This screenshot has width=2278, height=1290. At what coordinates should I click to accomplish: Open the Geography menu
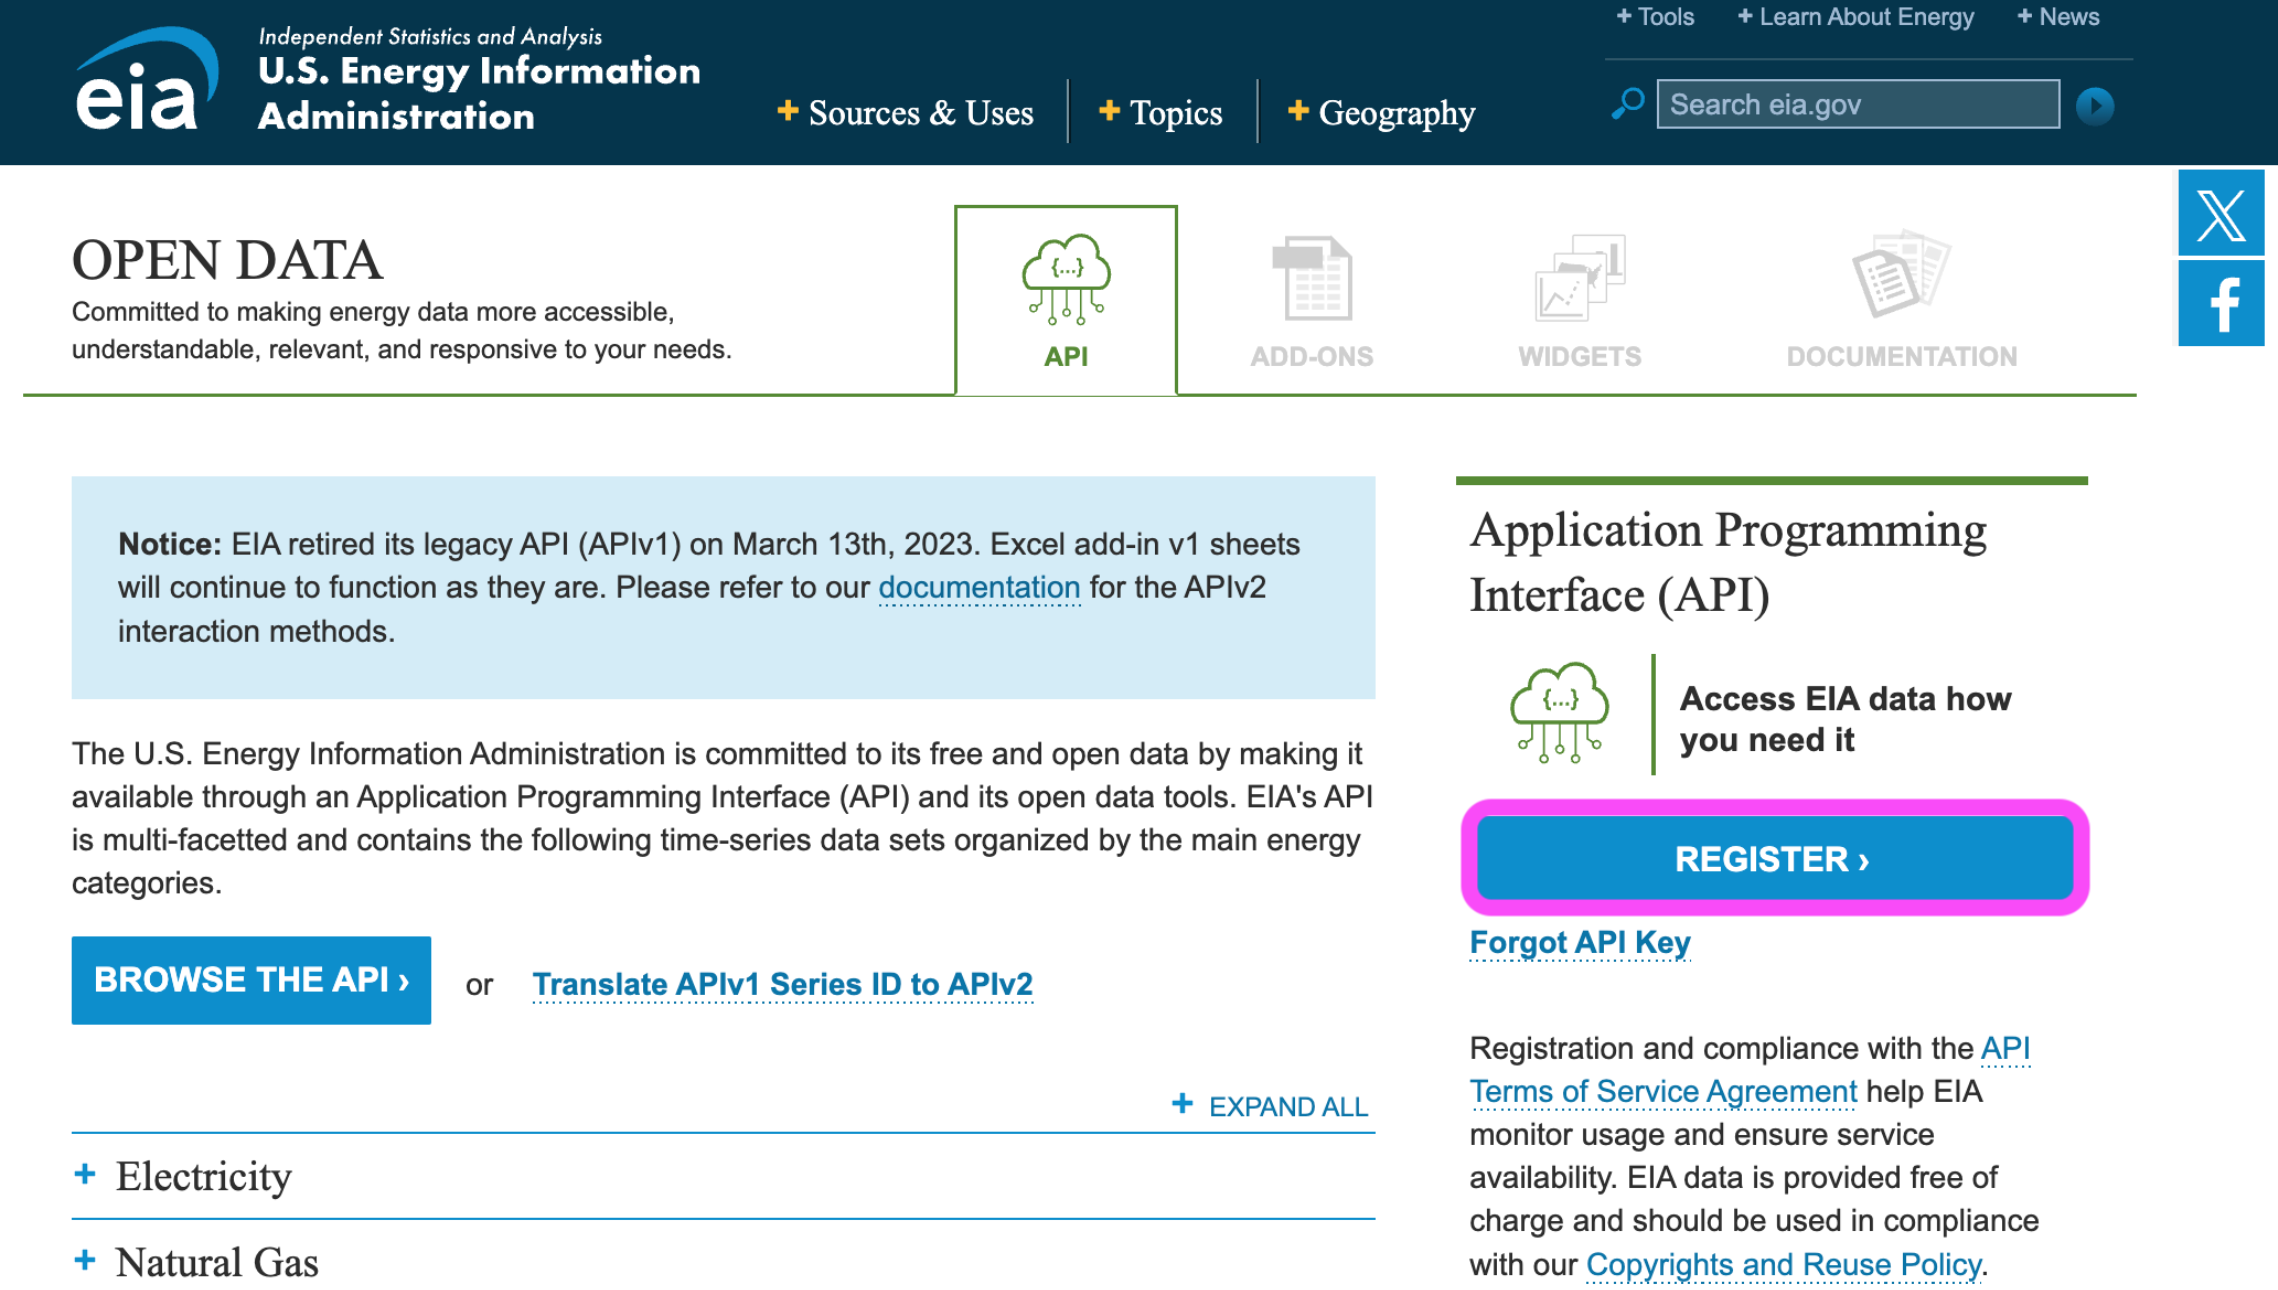[x=1381, y=113]
